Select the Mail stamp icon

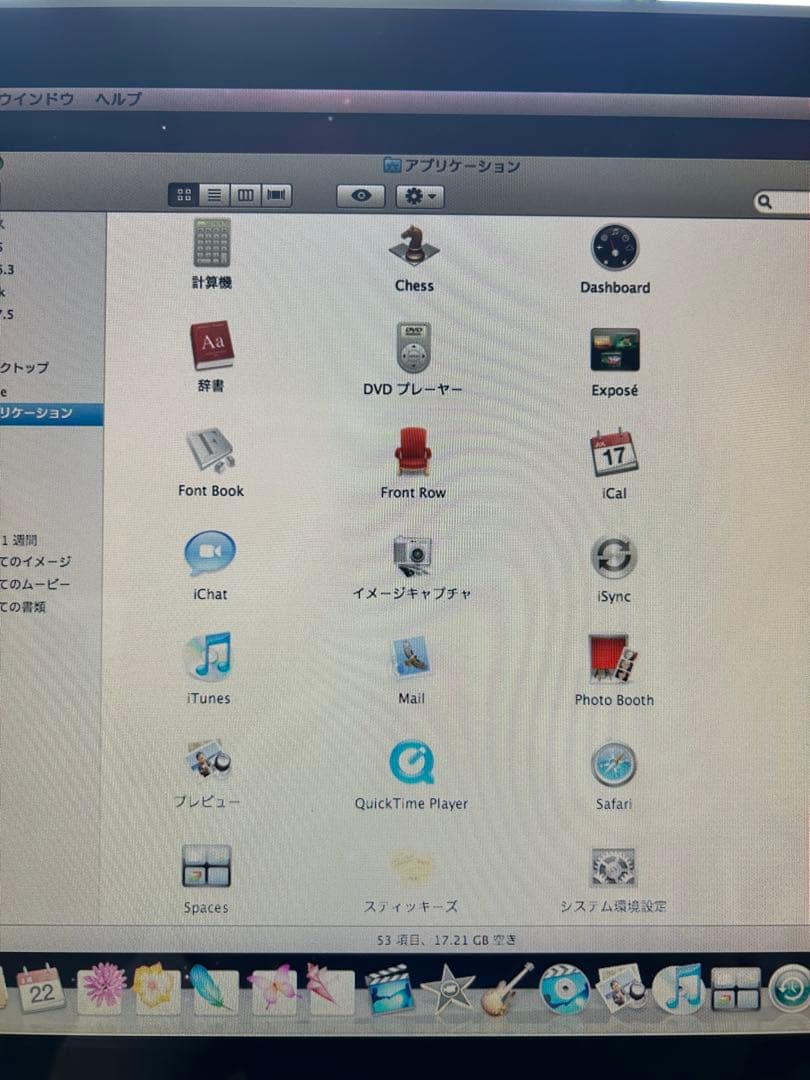click(411, 657)
